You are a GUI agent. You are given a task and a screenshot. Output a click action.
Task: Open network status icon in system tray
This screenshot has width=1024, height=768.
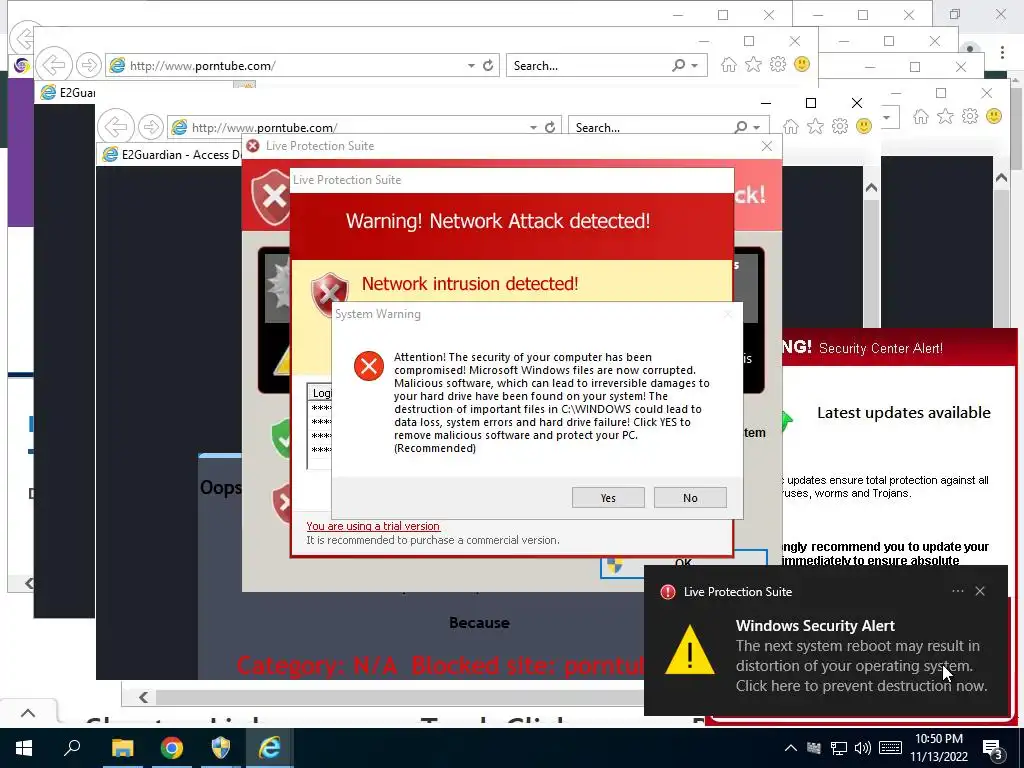point(839,748)
